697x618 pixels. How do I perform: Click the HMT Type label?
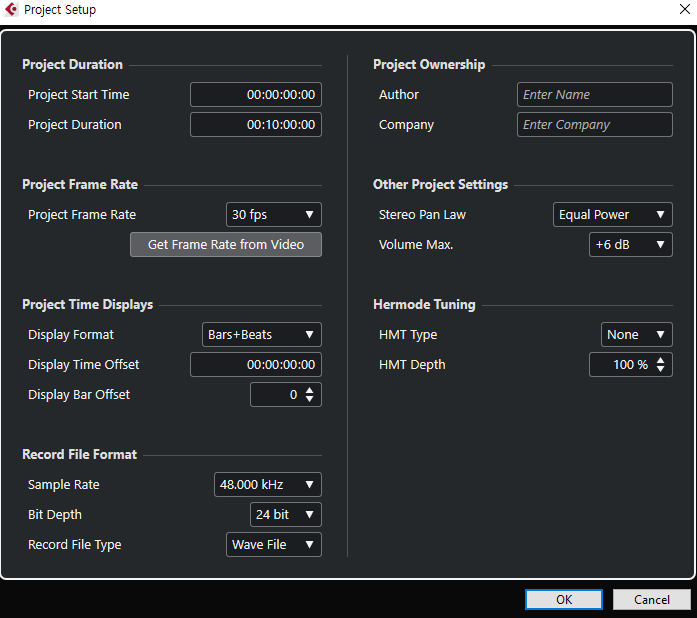click(408, 335)
